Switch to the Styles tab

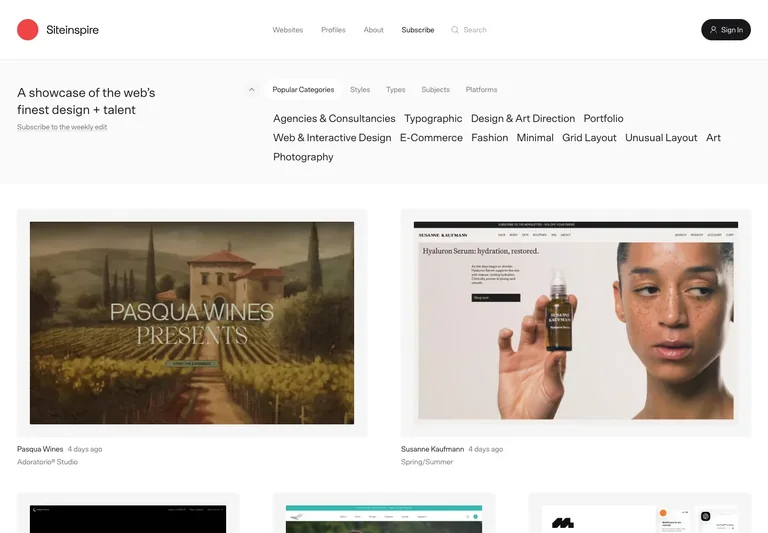(x=360, y=90)
